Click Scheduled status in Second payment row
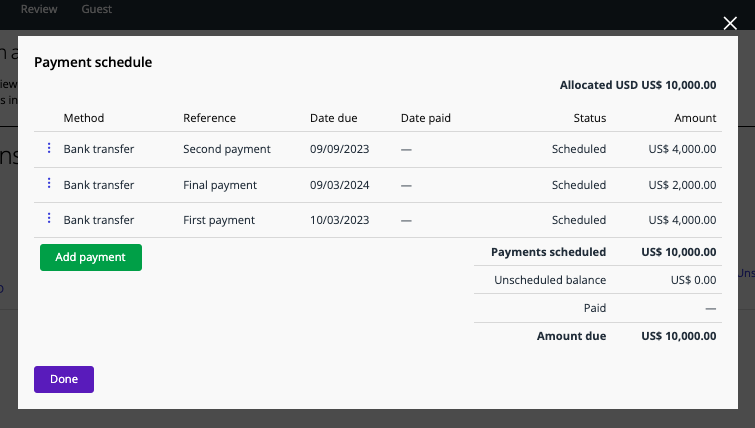 tap(579, 149)
